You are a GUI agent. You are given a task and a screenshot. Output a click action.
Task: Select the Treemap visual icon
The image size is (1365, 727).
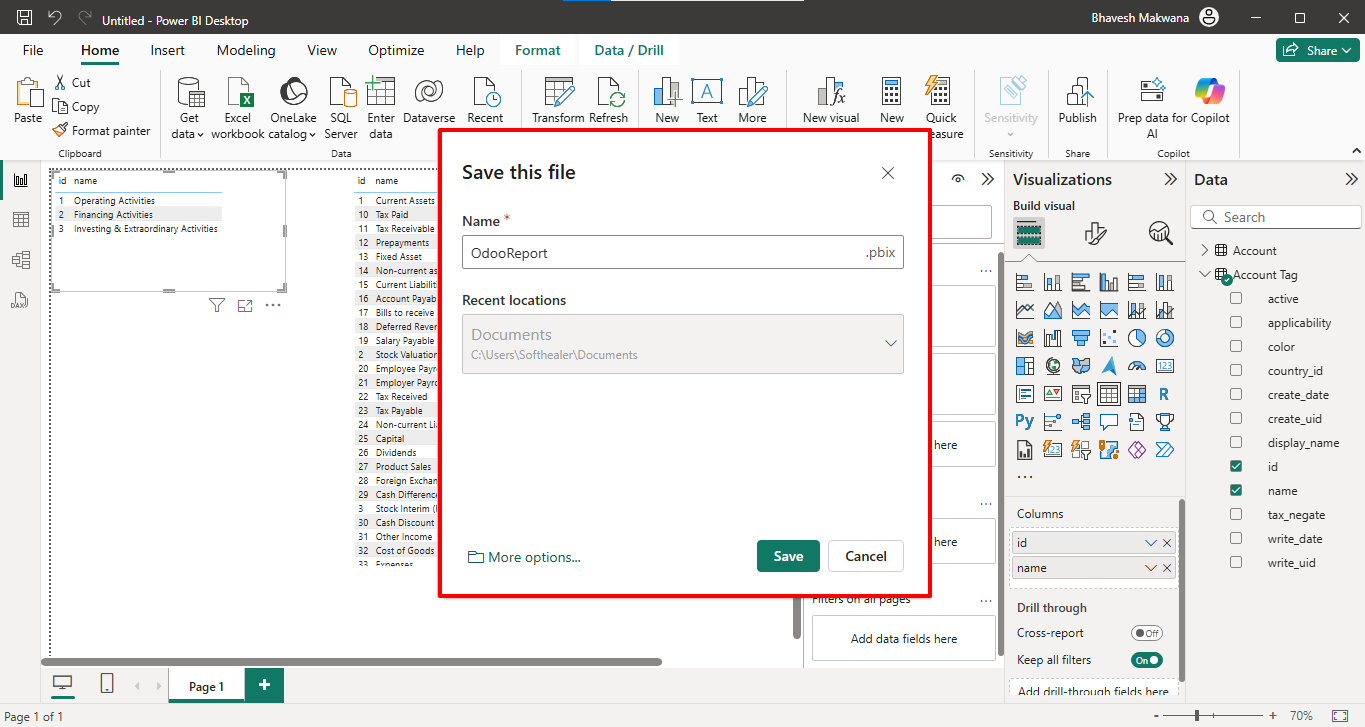(x=1024, y=366)
